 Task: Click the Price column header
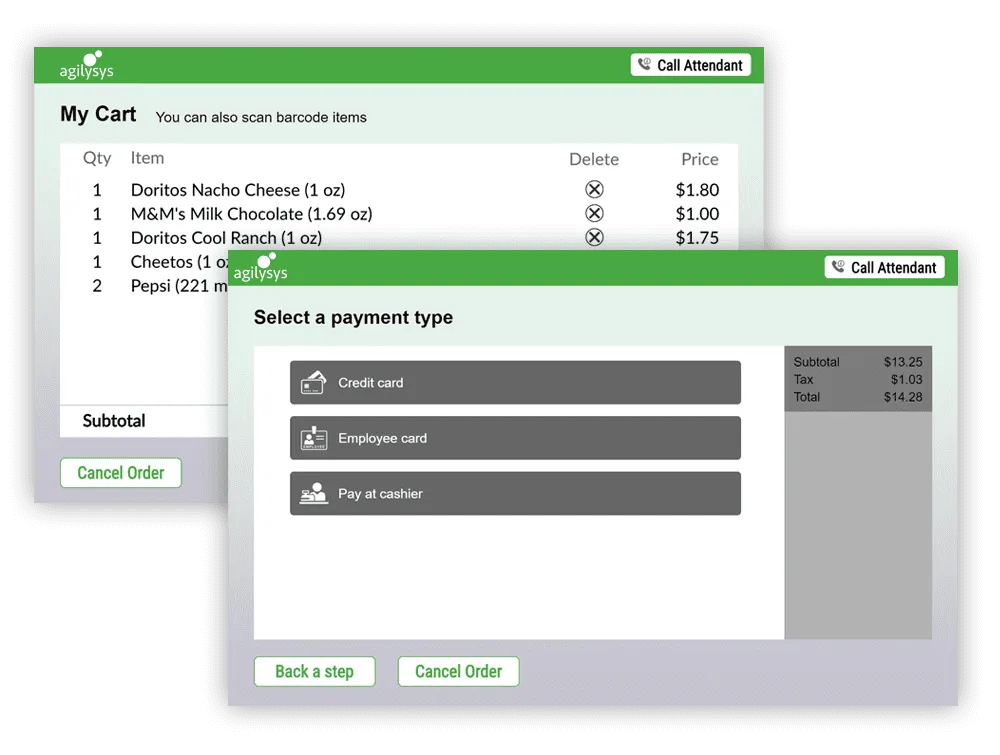pyautogui.click(x=699, y=159)
